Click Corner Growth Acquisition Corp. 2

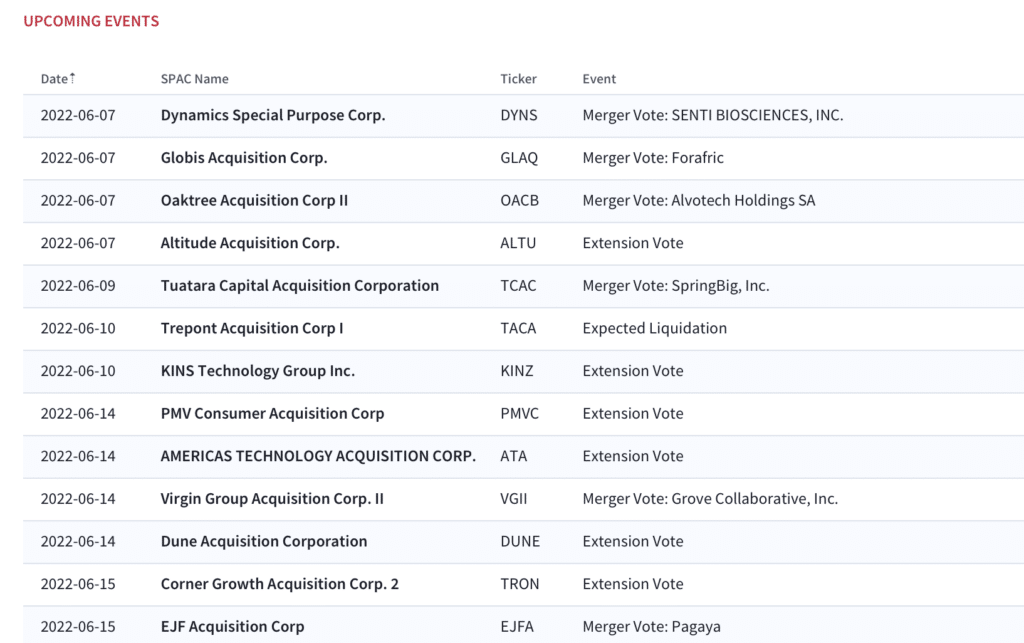280,584
